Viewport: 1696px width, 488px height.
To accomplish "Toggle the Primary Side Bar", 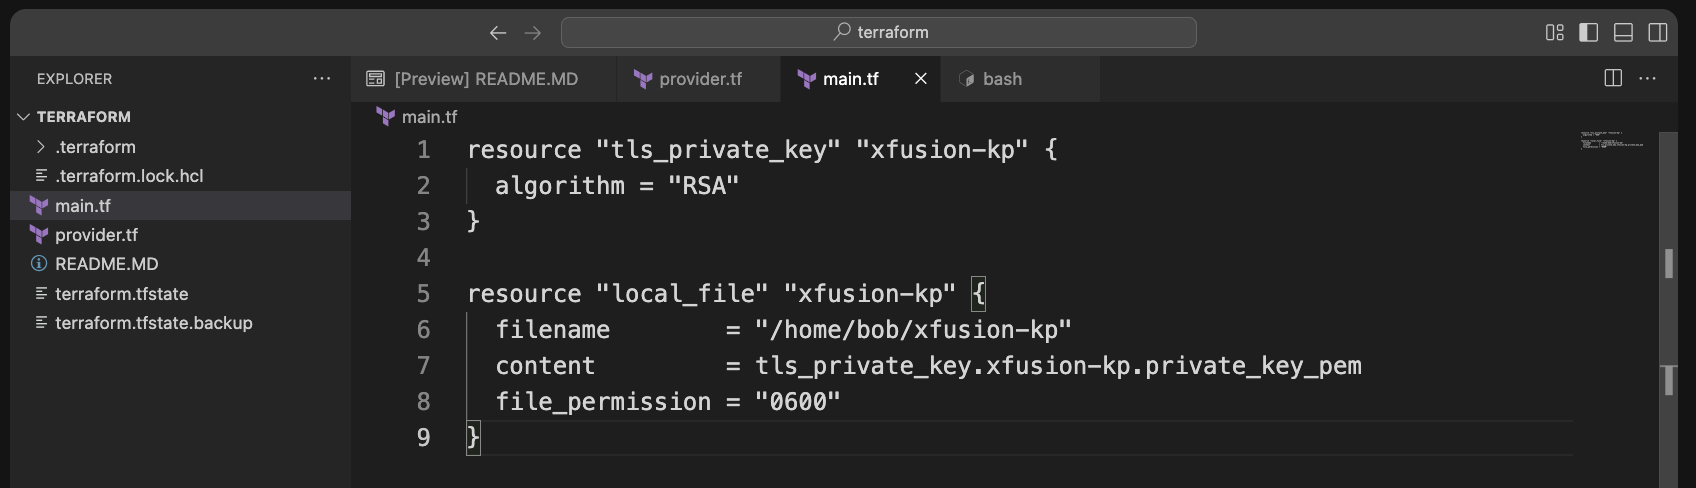I will (1588, 33).
